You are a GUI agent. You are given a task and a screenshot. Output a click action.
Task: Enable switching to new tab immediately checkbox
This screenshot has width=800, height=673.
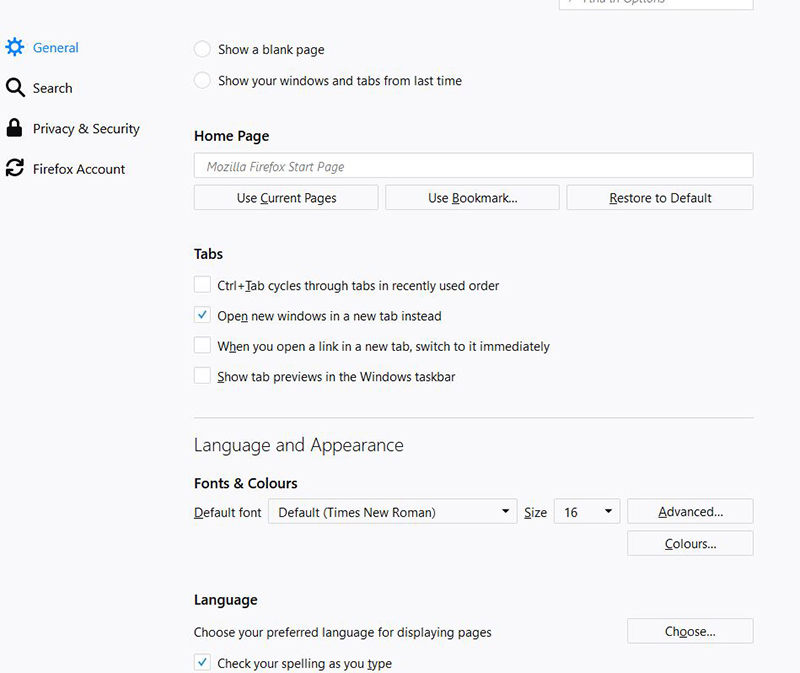pos(202,346)
